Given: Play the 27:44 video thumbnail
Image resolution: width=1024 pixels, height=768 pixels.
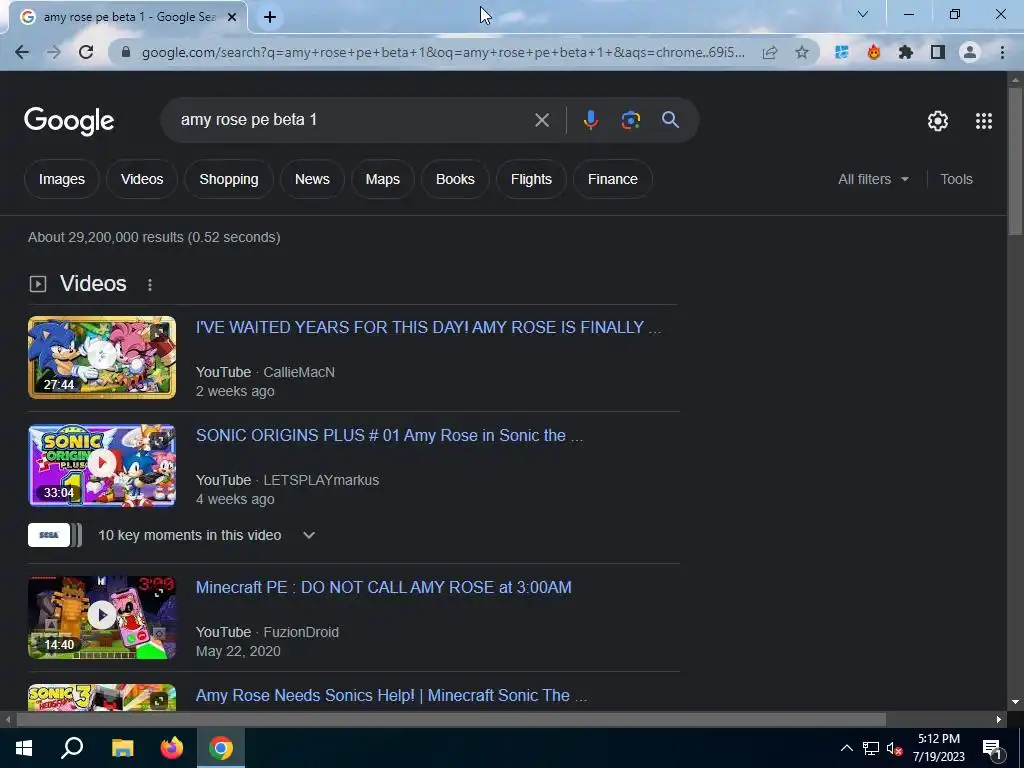Looking at the screenshot, I should pos(102,357).
